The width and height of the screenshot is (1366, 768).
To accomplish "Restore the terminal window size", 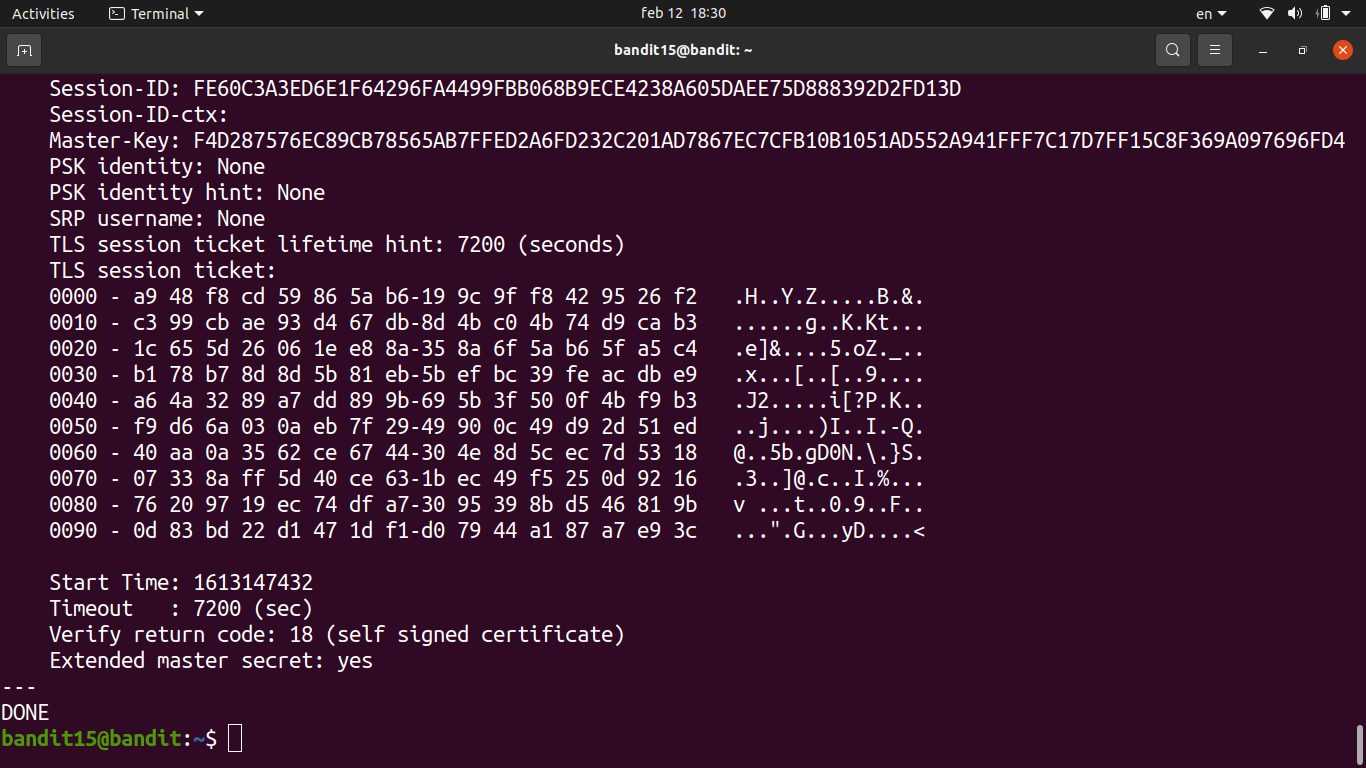I will click(1302, 50).
